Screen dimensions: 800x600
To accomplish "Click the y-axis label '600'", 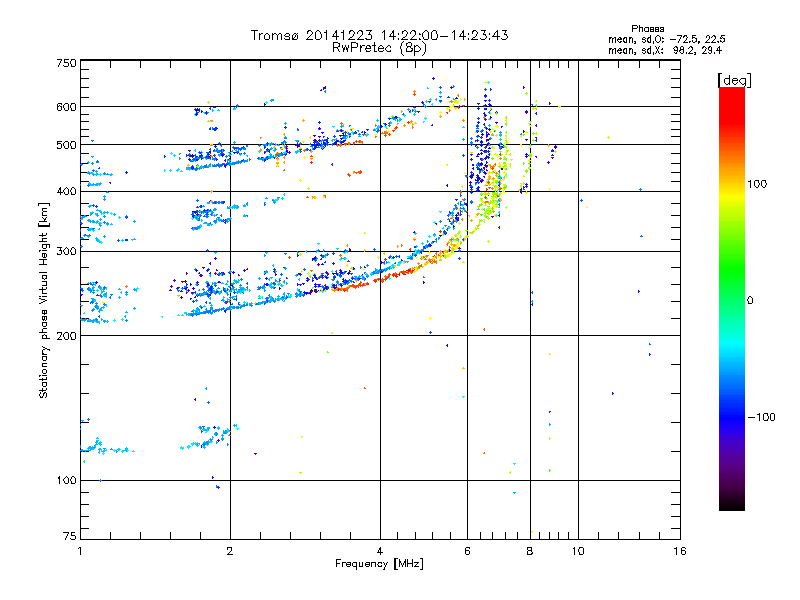I will (x=66, y=107).
